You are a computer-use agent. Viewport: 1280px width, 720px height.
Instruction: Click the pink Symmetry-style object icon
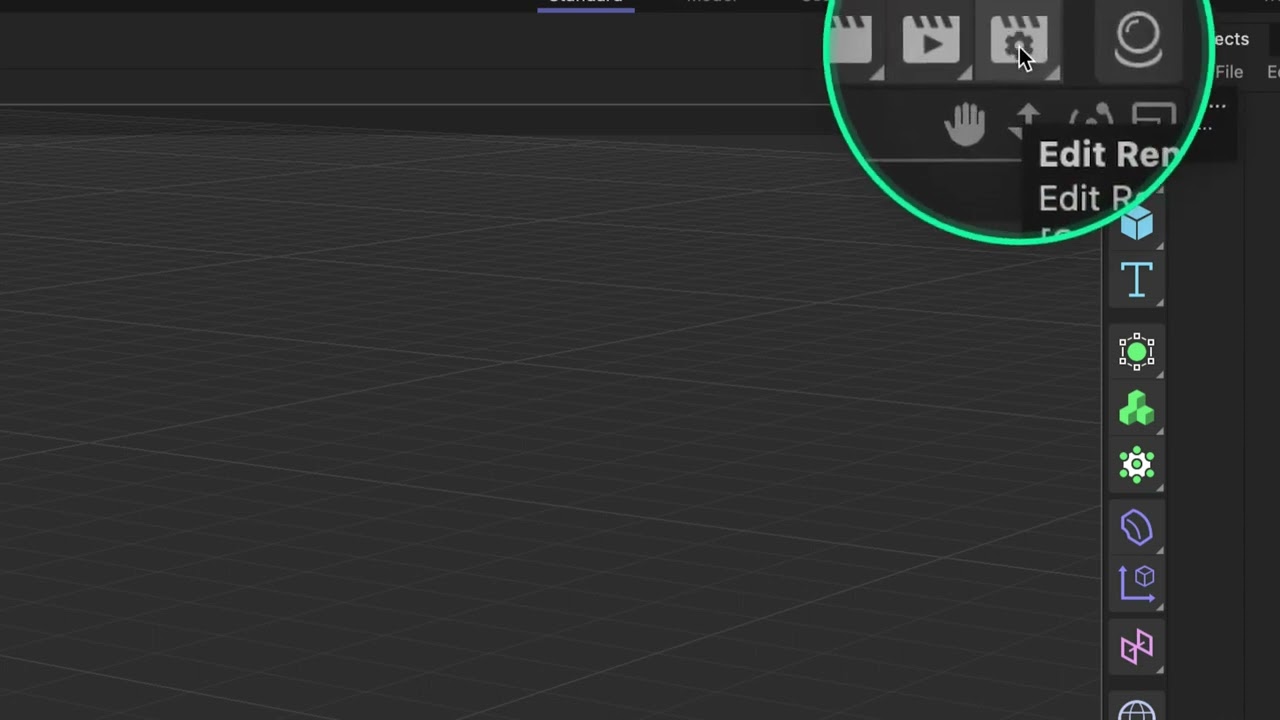pos(1137,647)
